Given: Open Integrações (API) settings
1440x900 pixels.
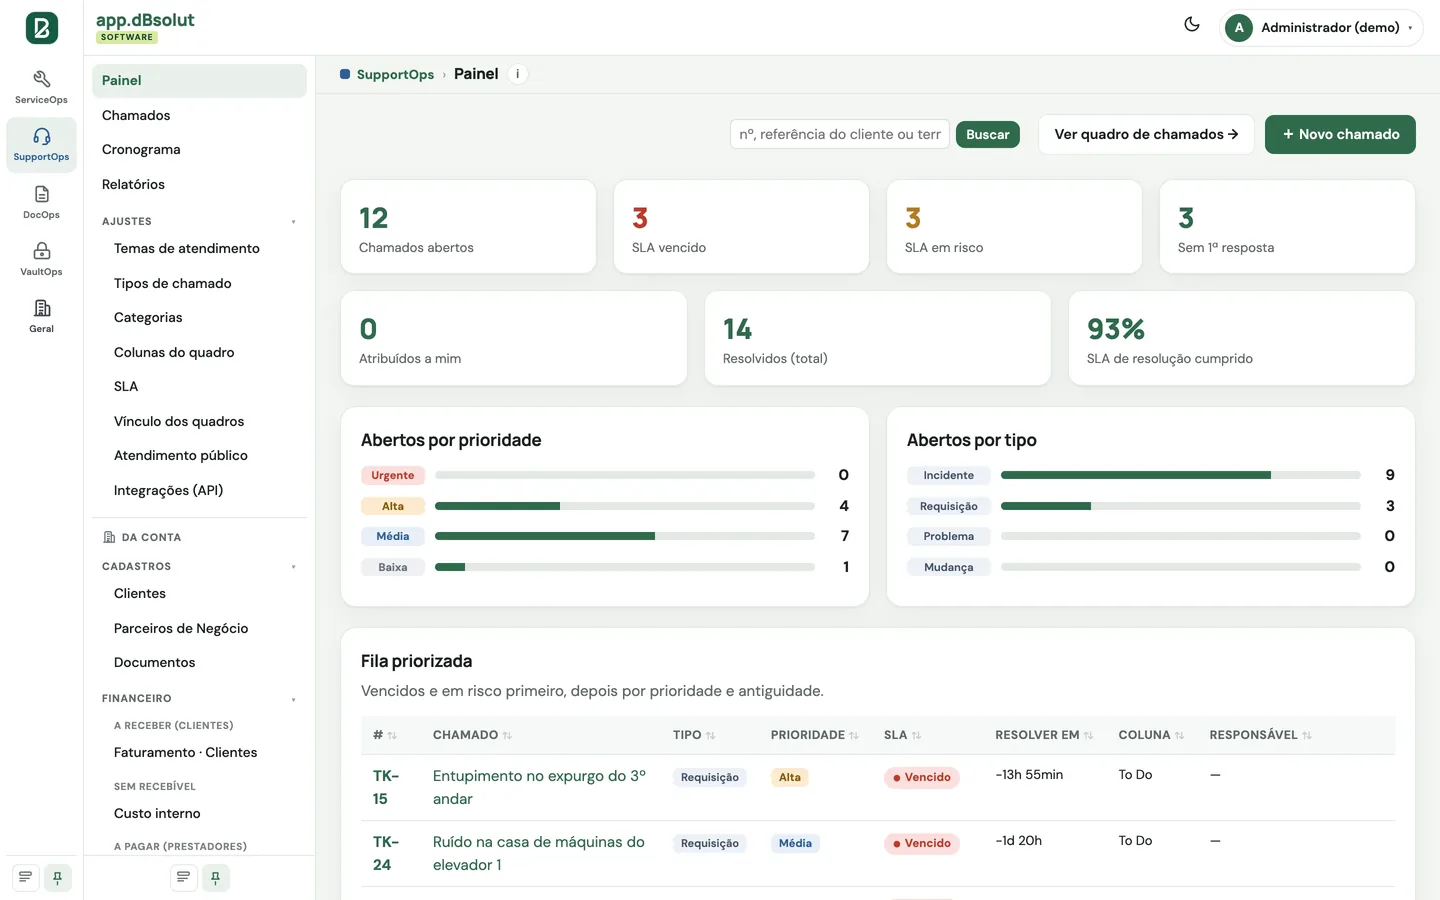Looking at the screenshot, I should point(205,490).
